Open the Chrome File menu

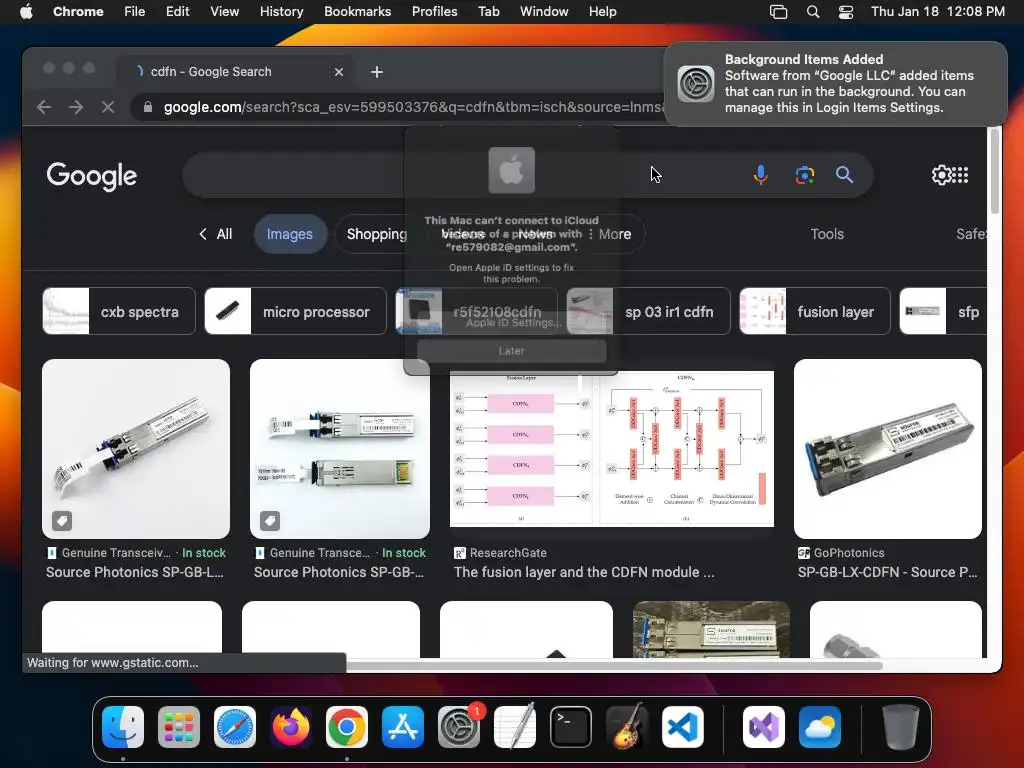tap(135, 12)
